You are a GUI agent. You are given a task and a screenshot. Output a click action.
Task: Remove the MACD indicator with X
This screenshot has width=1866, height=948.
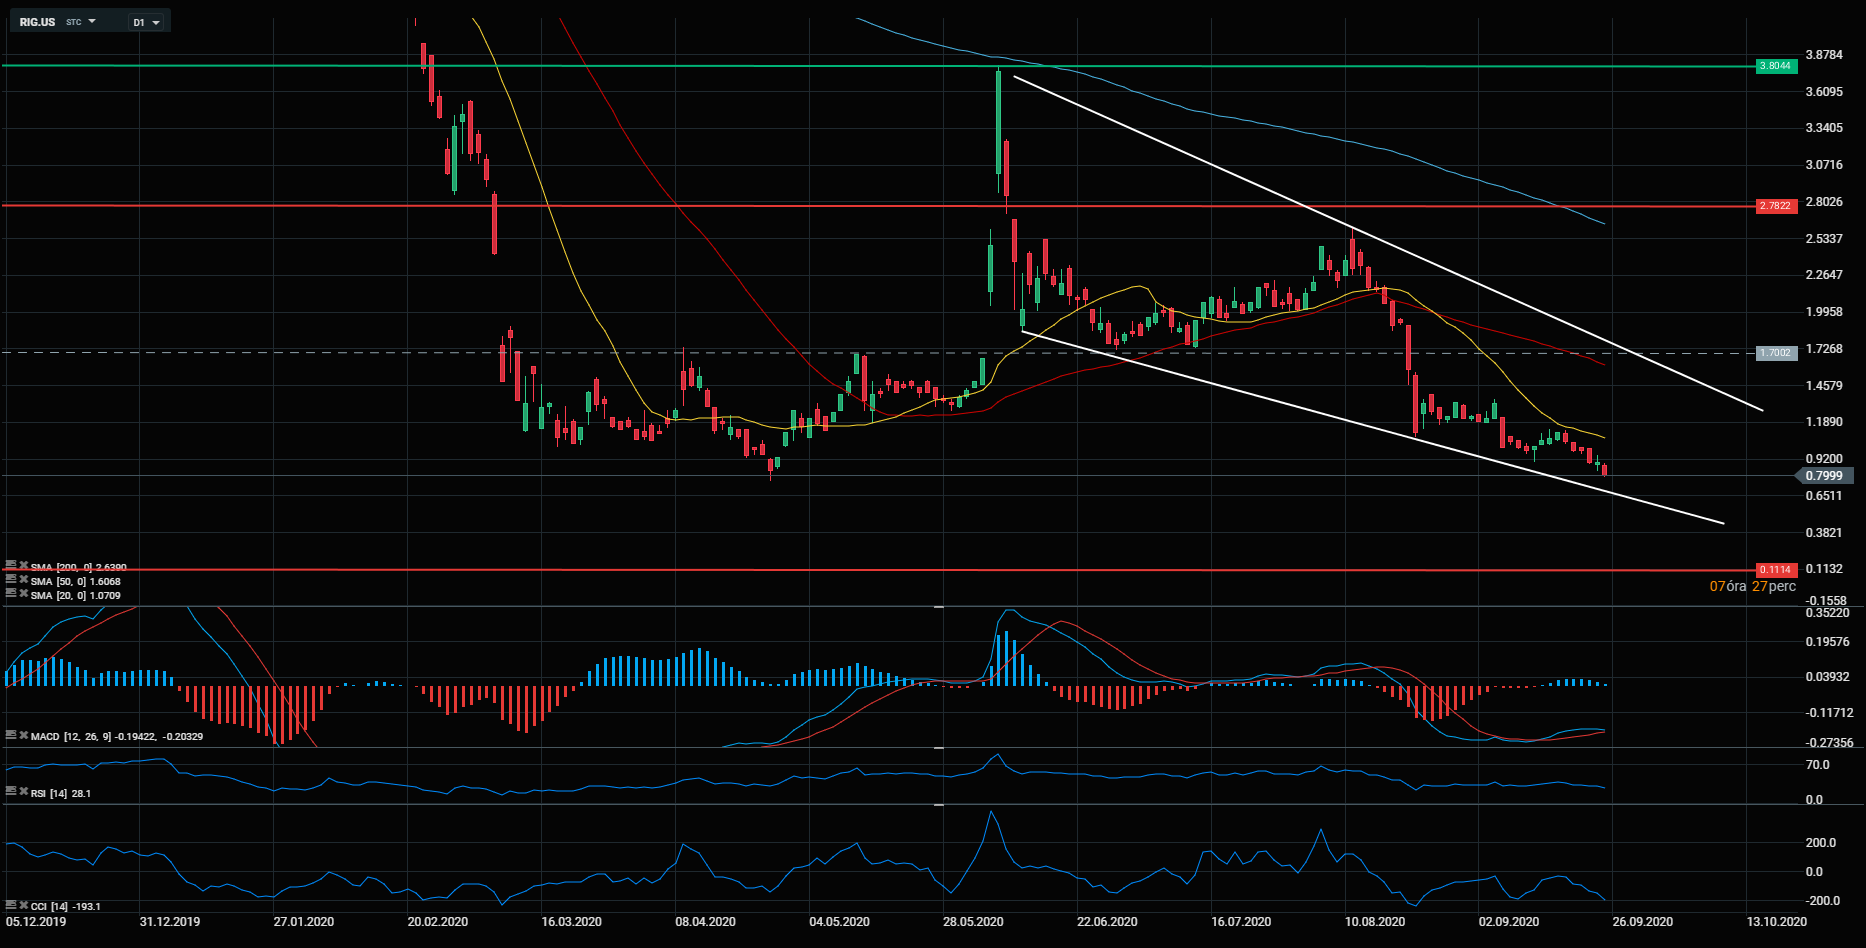click(x=23, y=735)
